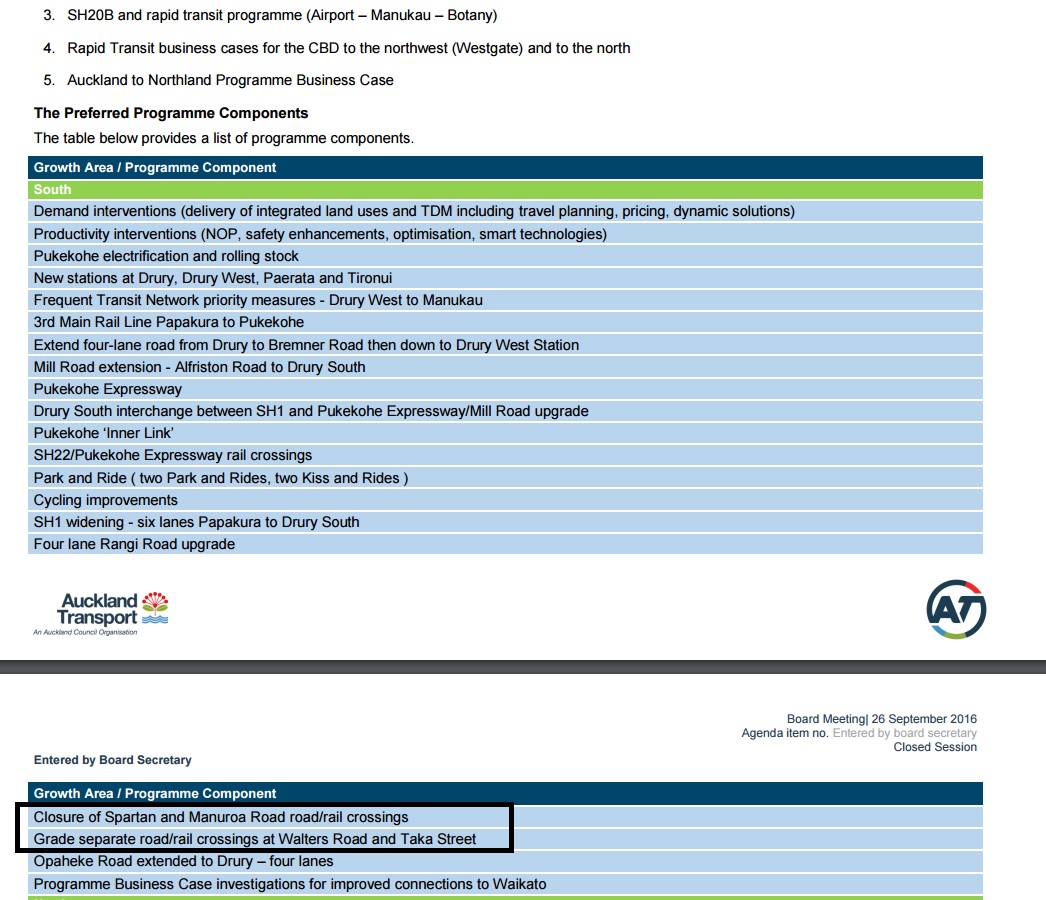Click the Entered by Board Secretary label
Screen dimensions: 1046x900
(x=112, y=760)
